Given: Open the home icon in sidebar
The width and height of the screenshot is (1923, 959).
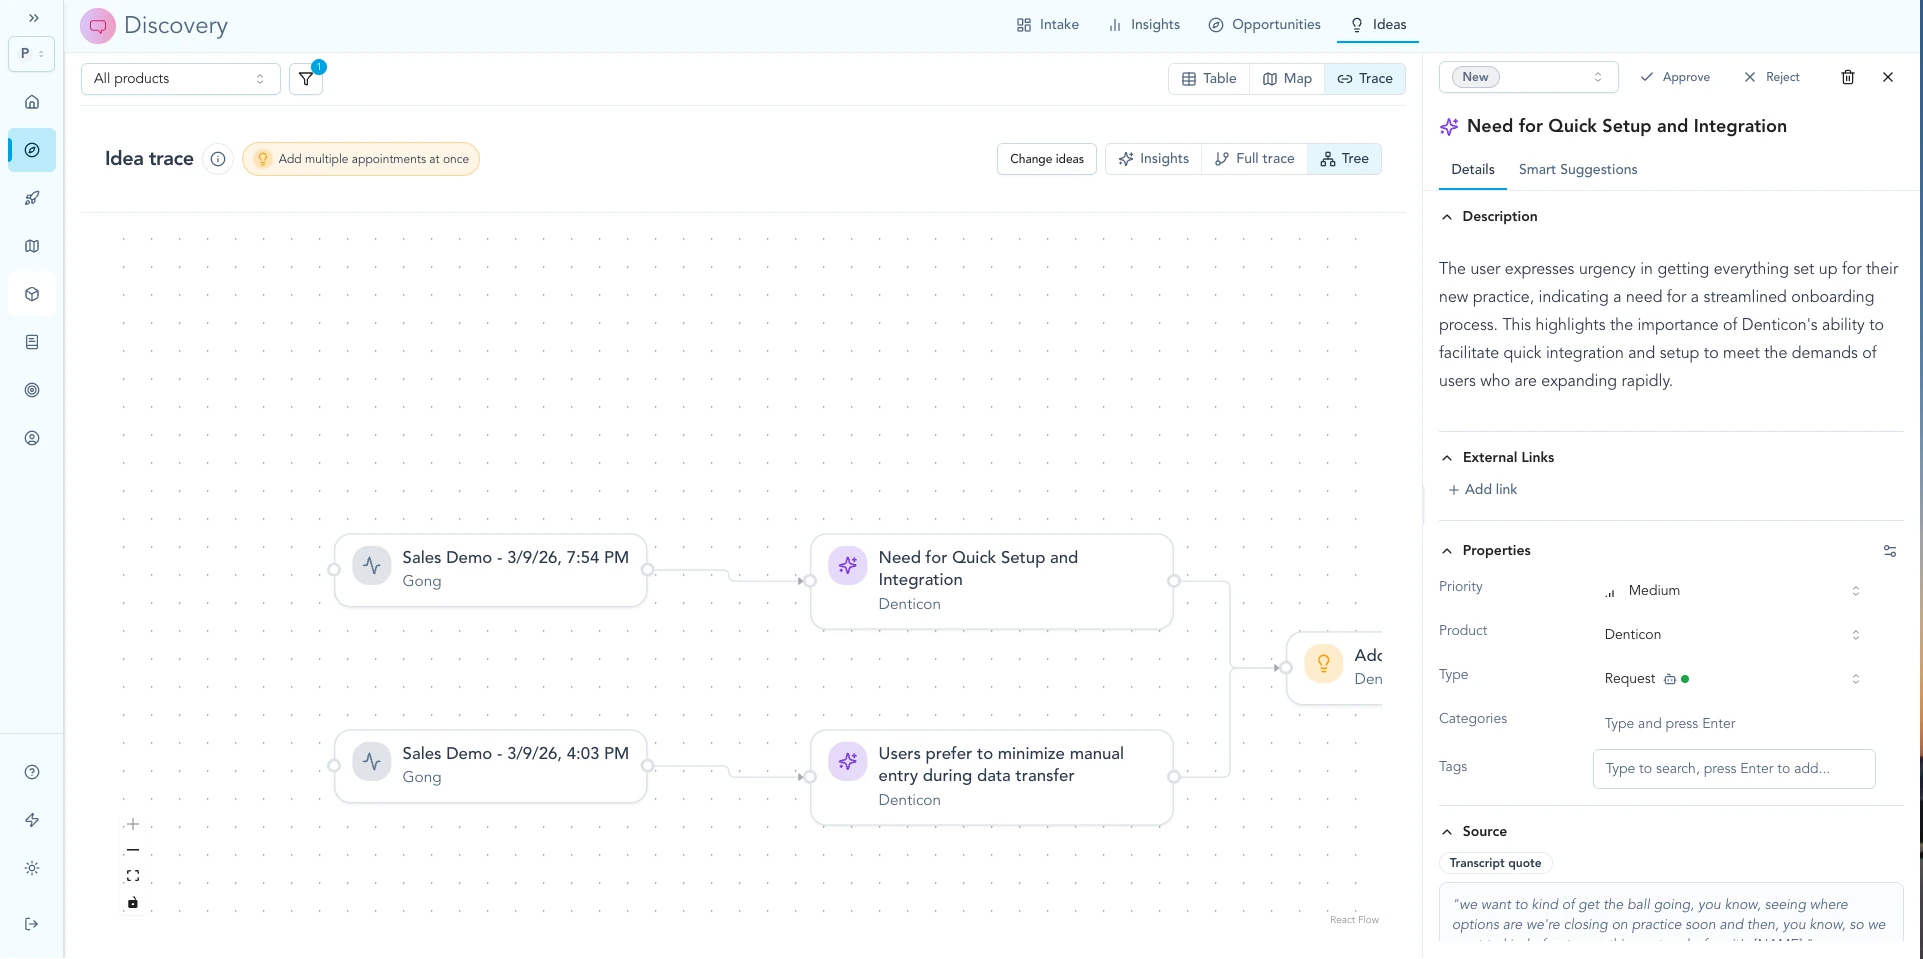Looking at the screenshot, I should 32,102.
